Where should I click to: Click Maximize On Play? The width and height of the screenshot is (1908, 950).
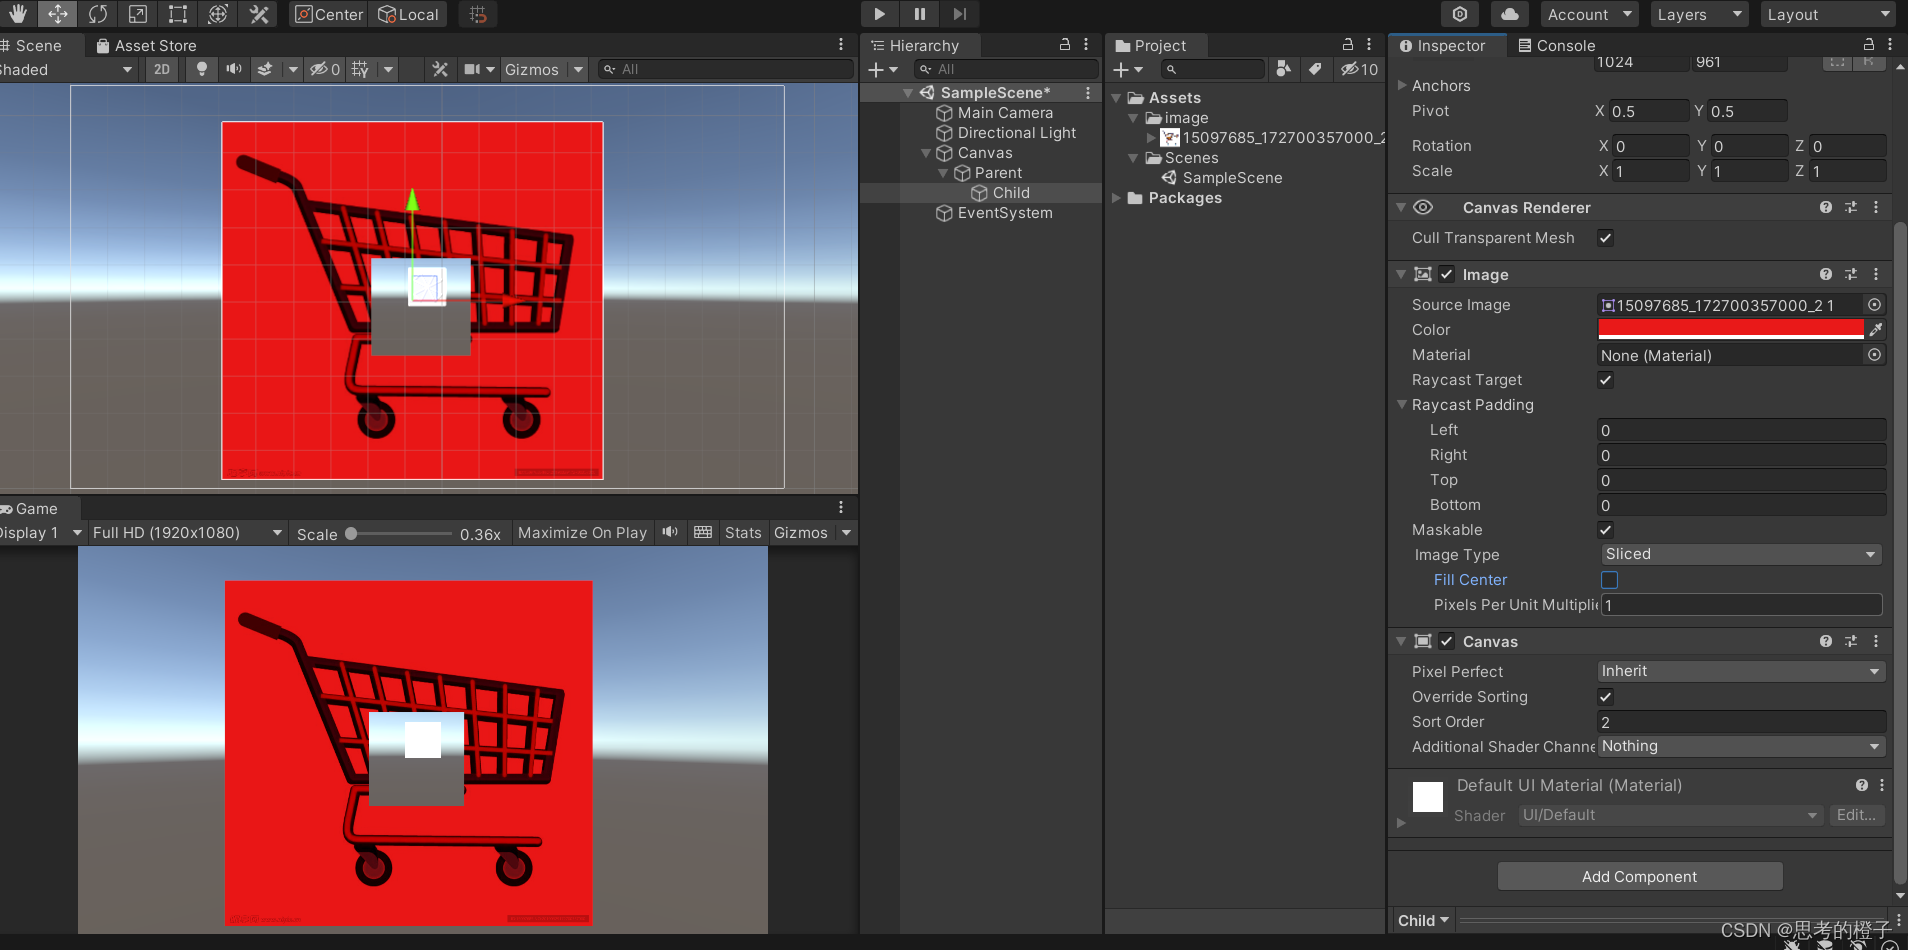[x=581, y=532]
